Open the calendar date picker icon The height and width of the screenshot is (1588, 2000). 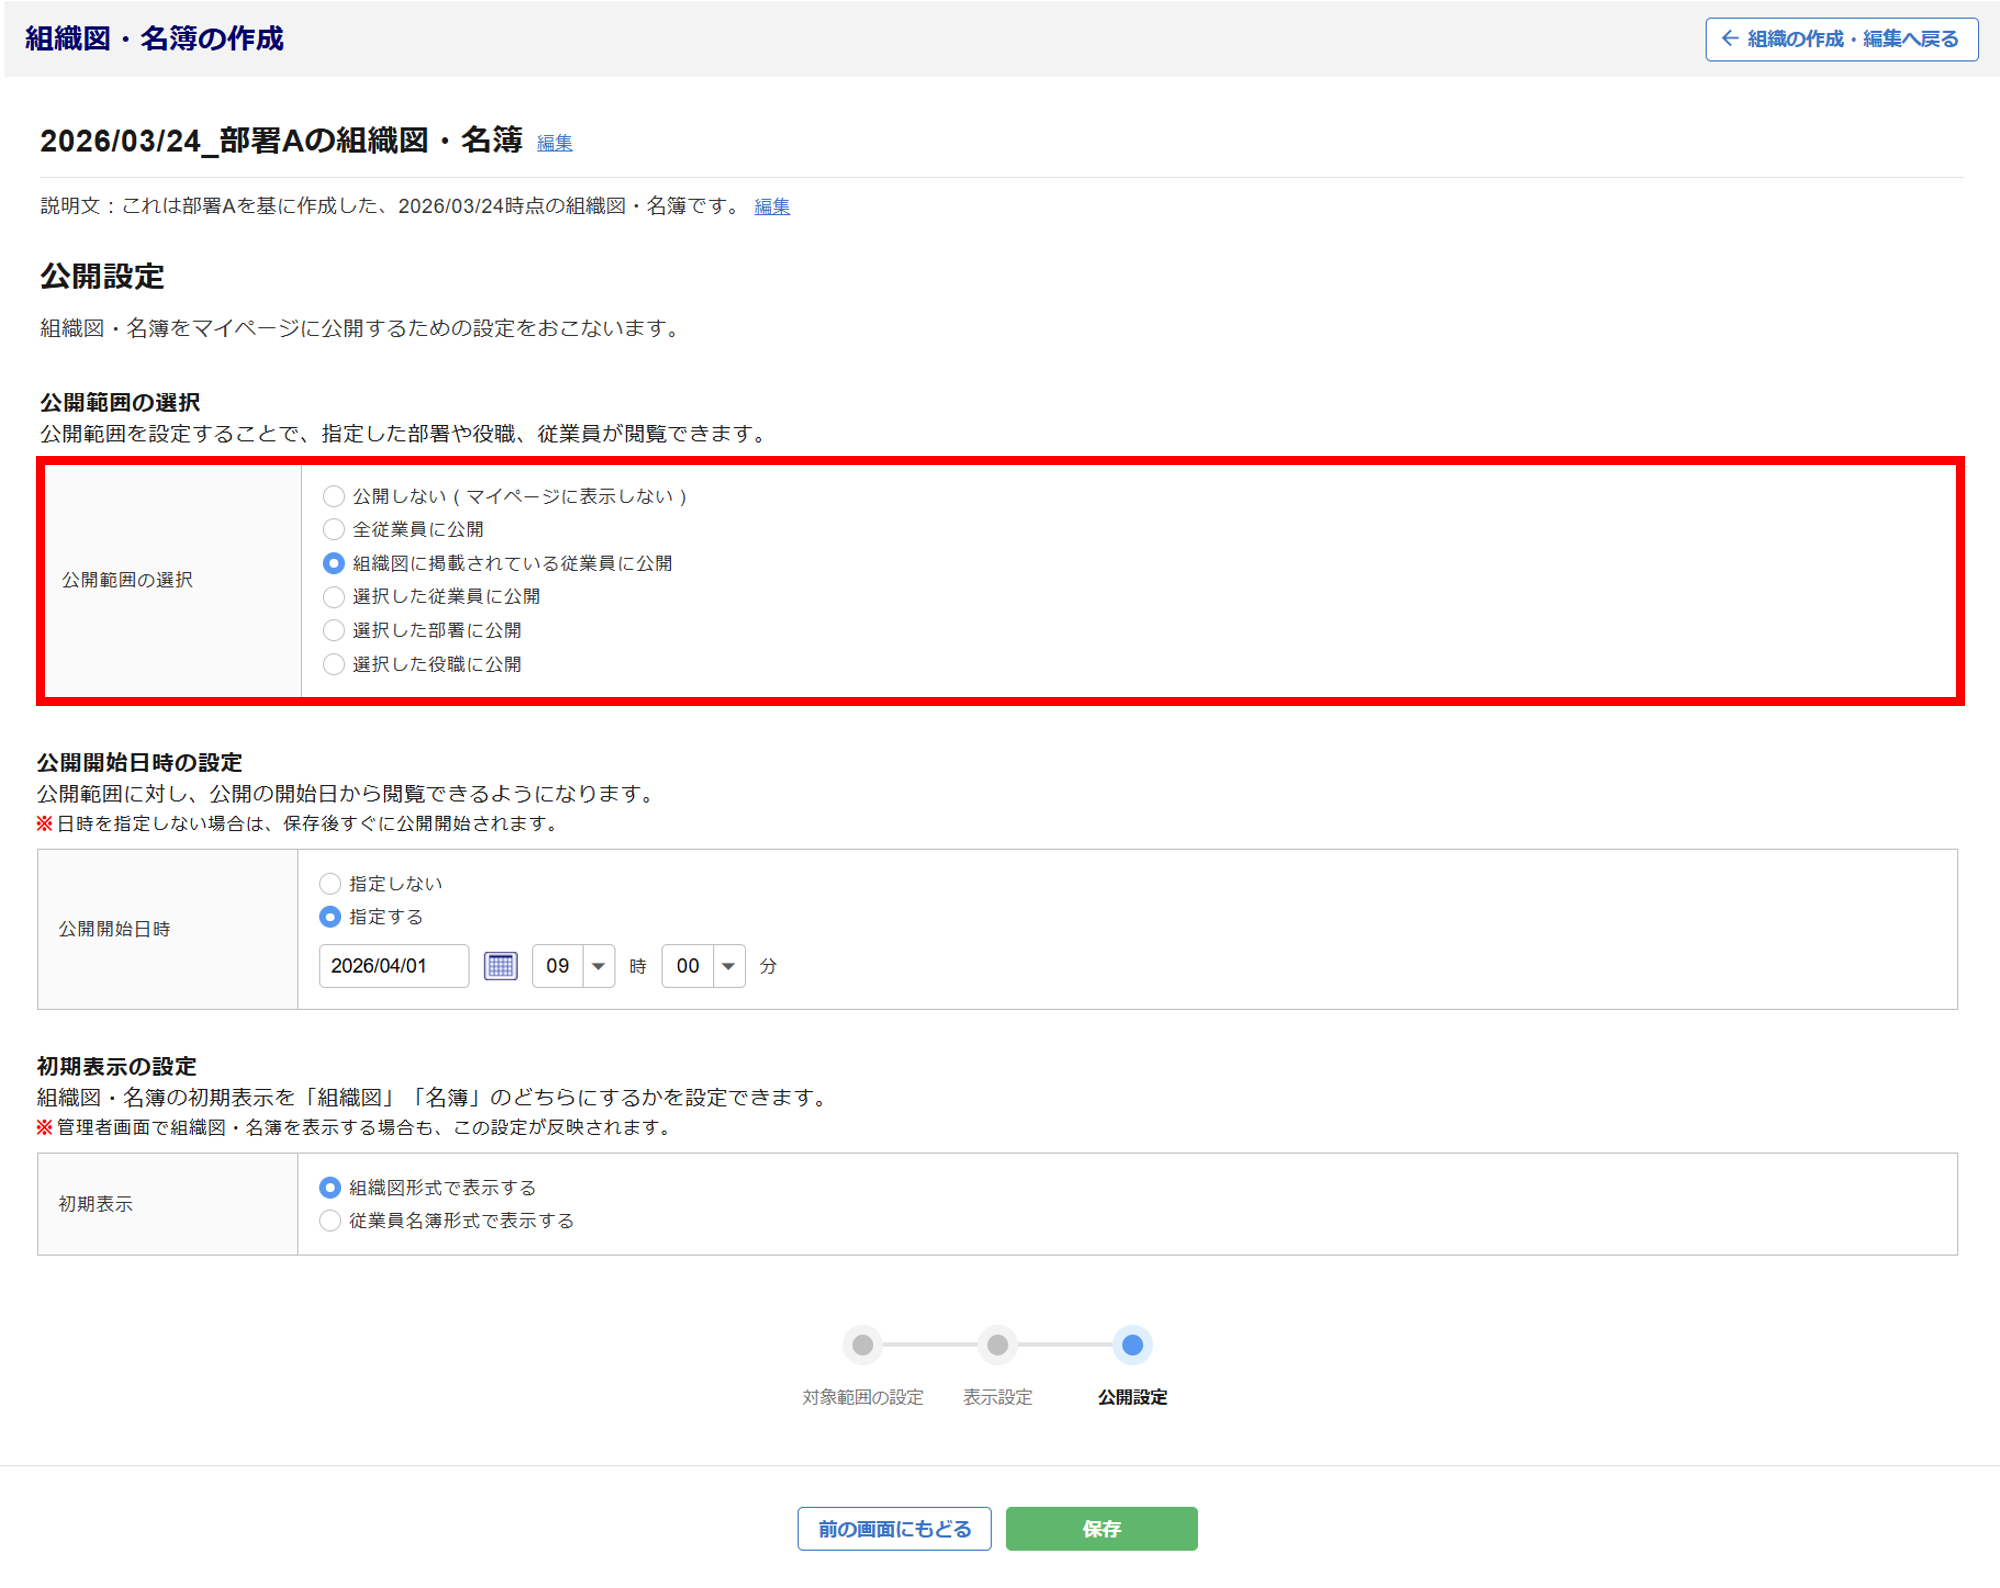(x=500, y=966)
